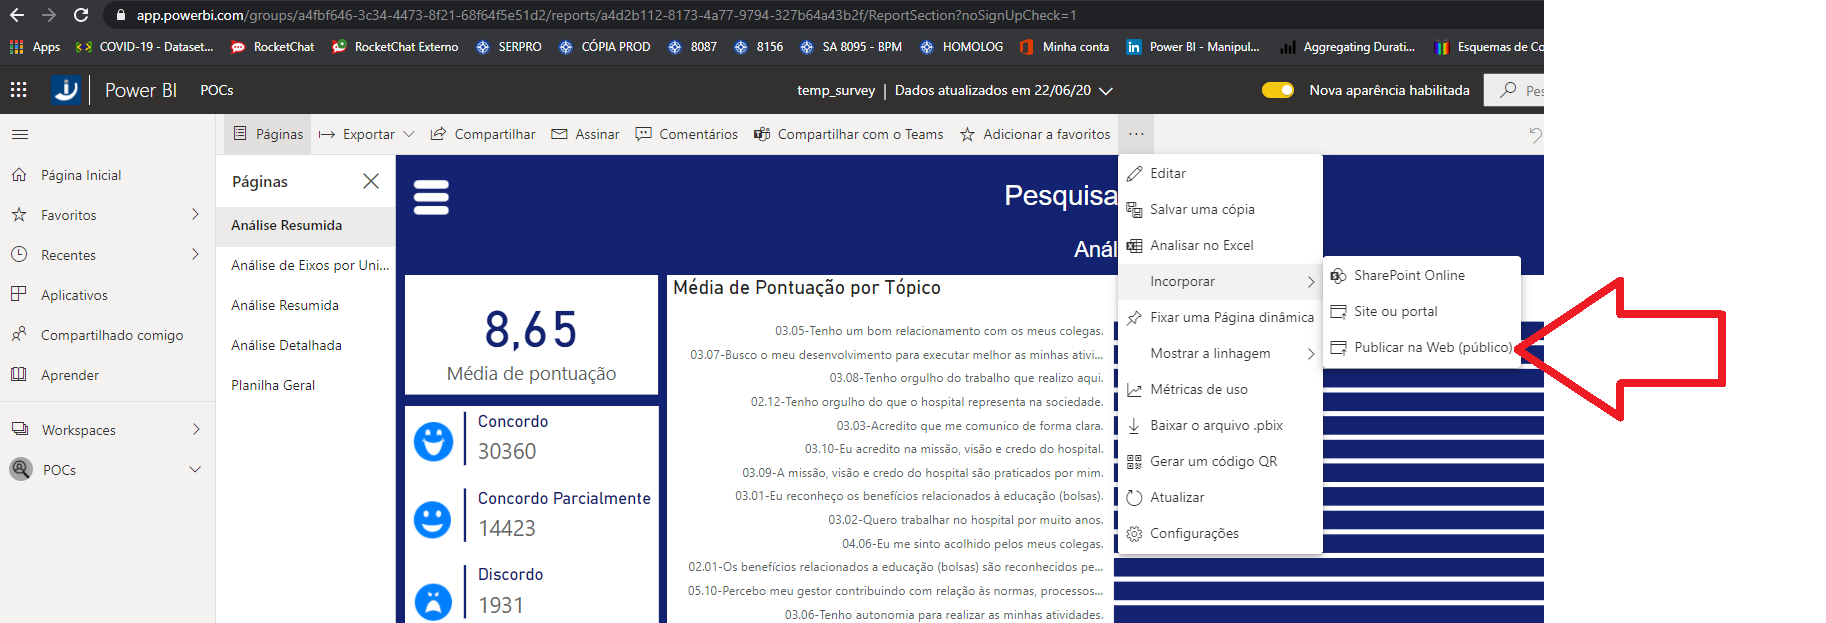The image size is (1826, 623).
Task: Click Atualizar in the menu
Action: click(x=1220, y=497)
